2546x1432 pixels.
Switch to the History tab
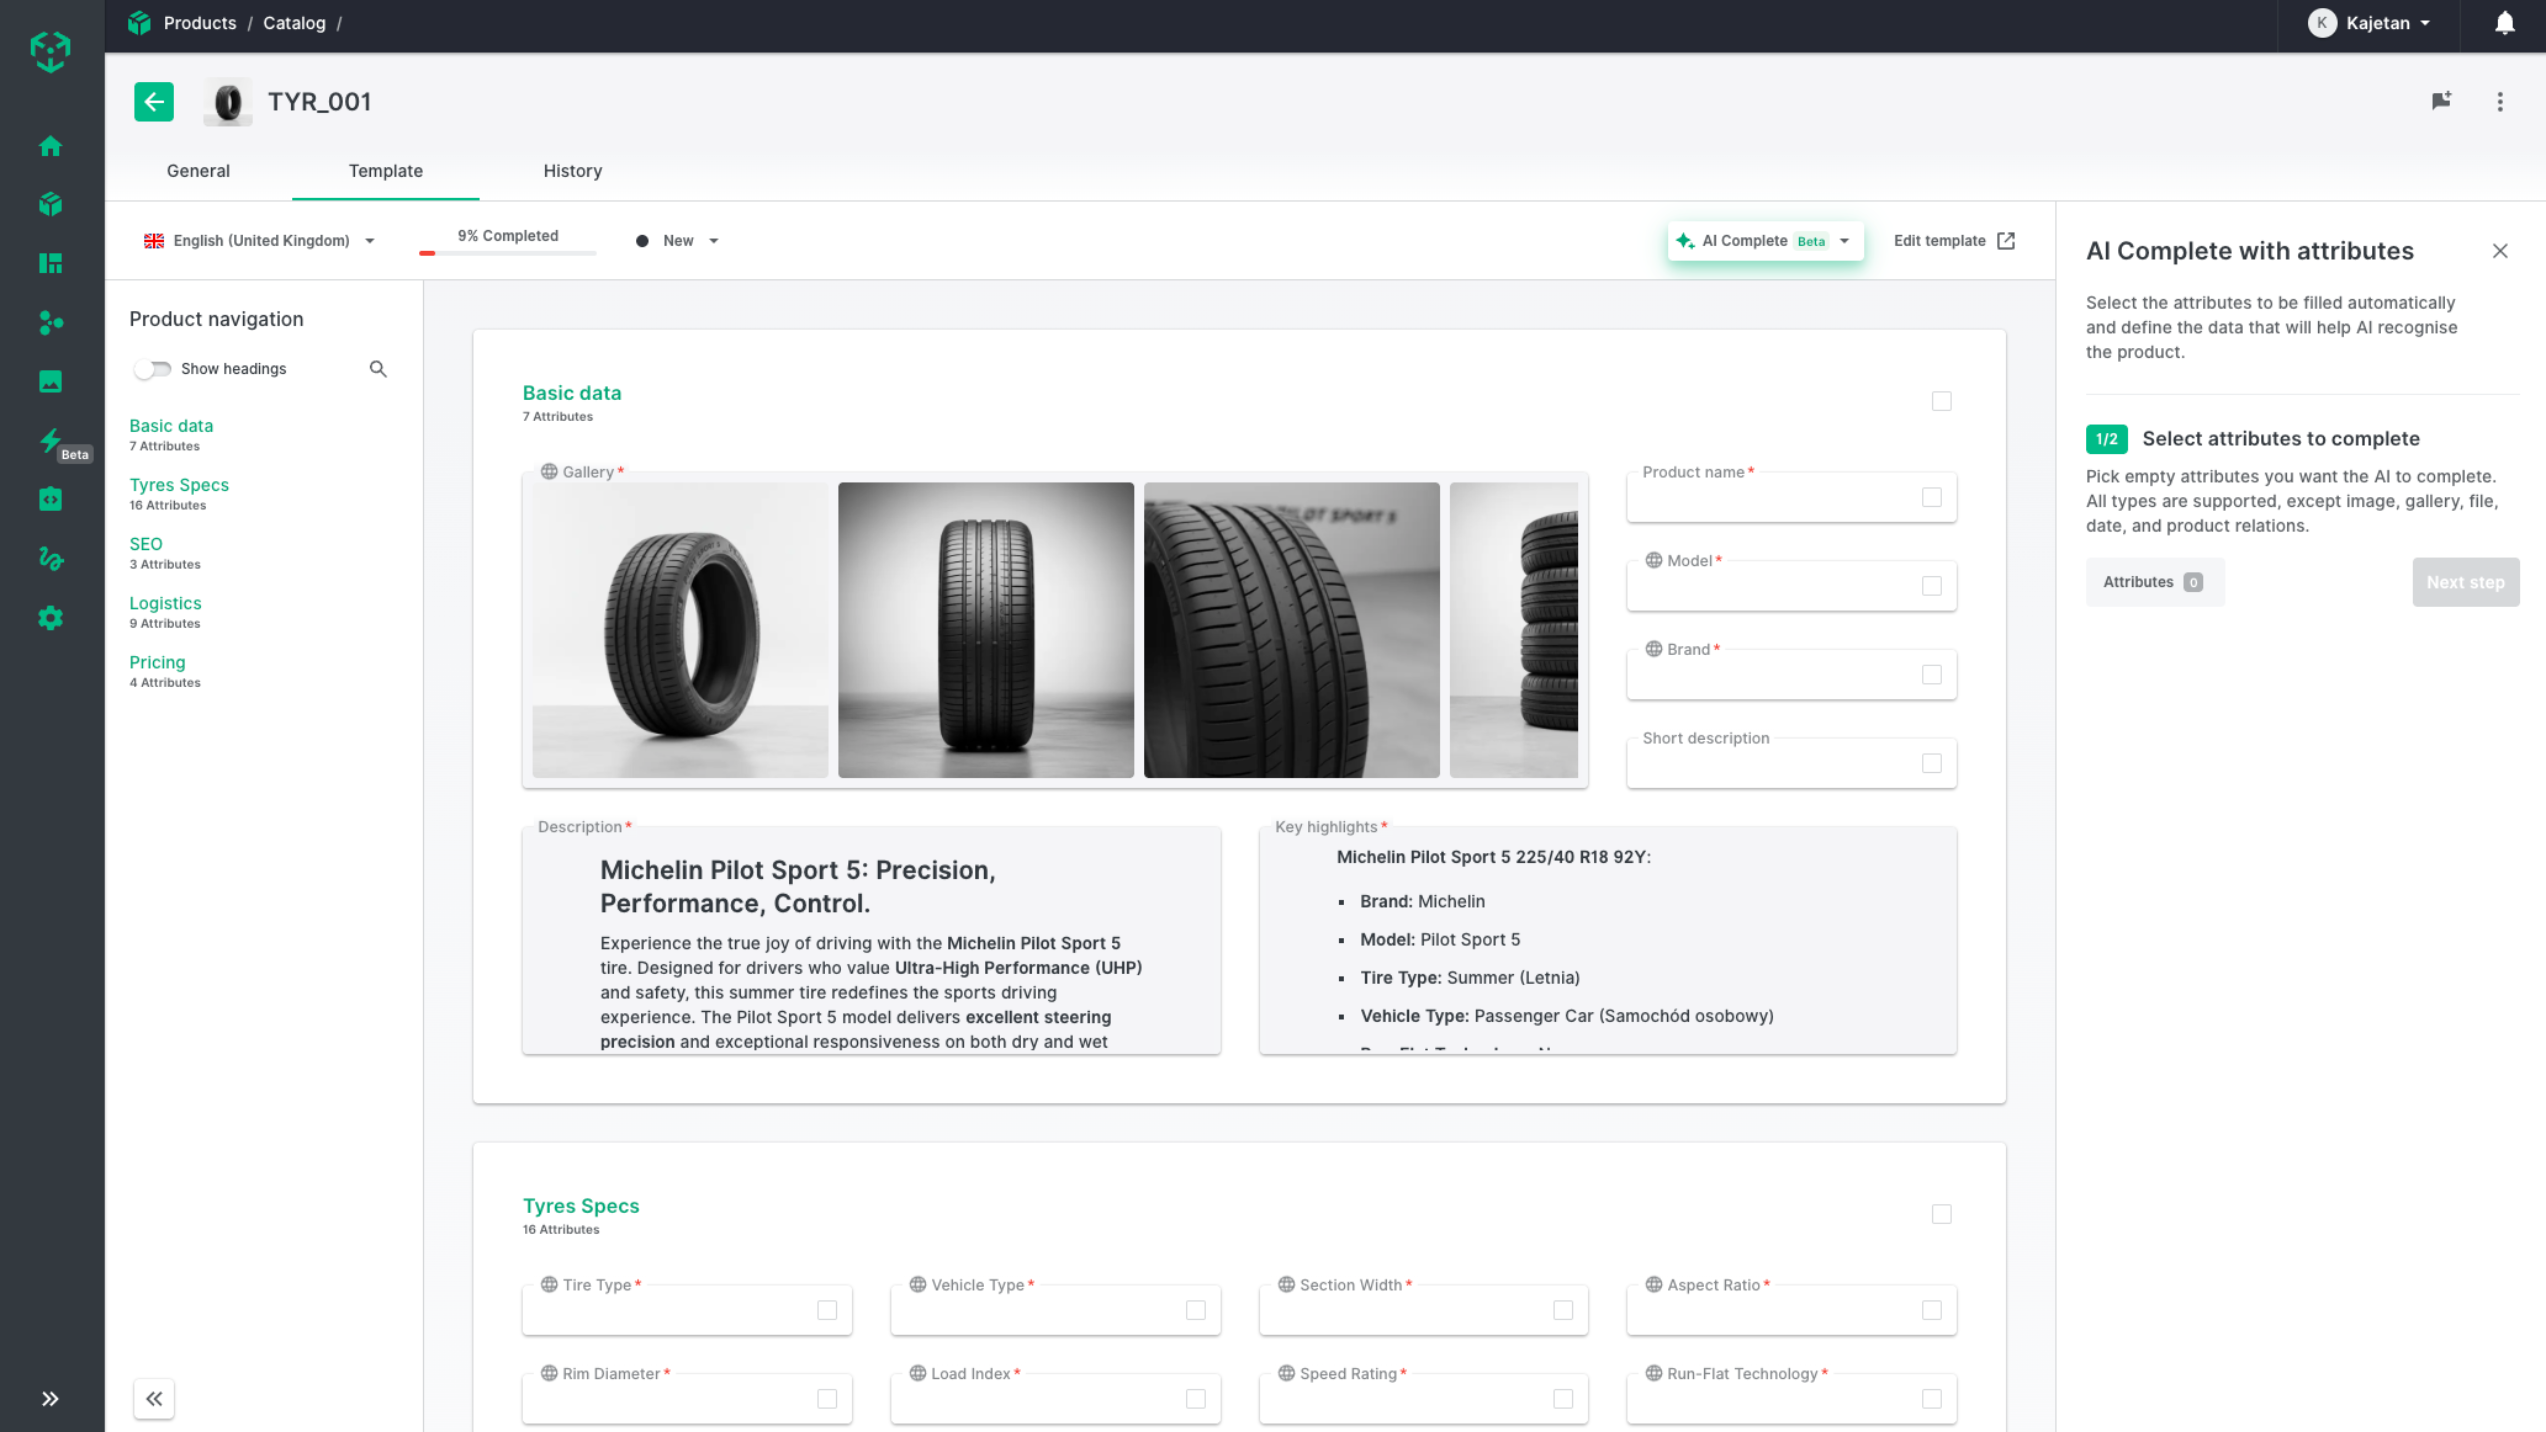pos(572,171)
